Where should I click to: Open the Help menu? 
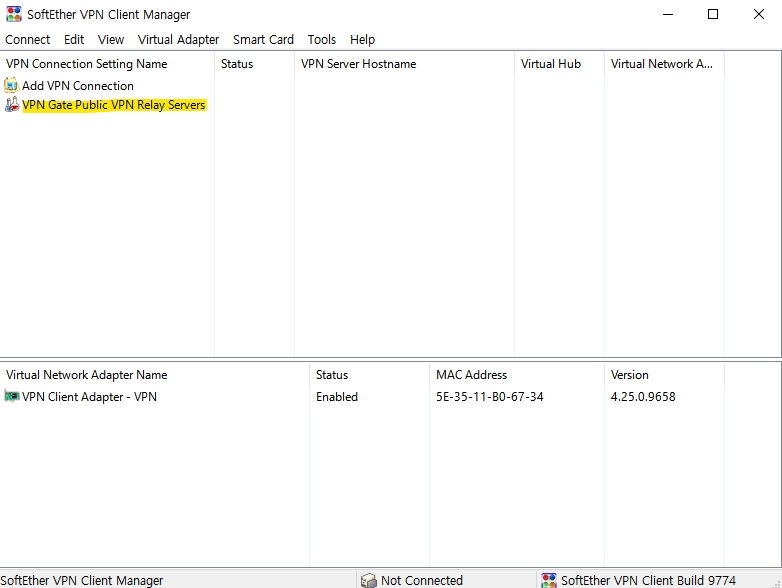coord(362,39)
